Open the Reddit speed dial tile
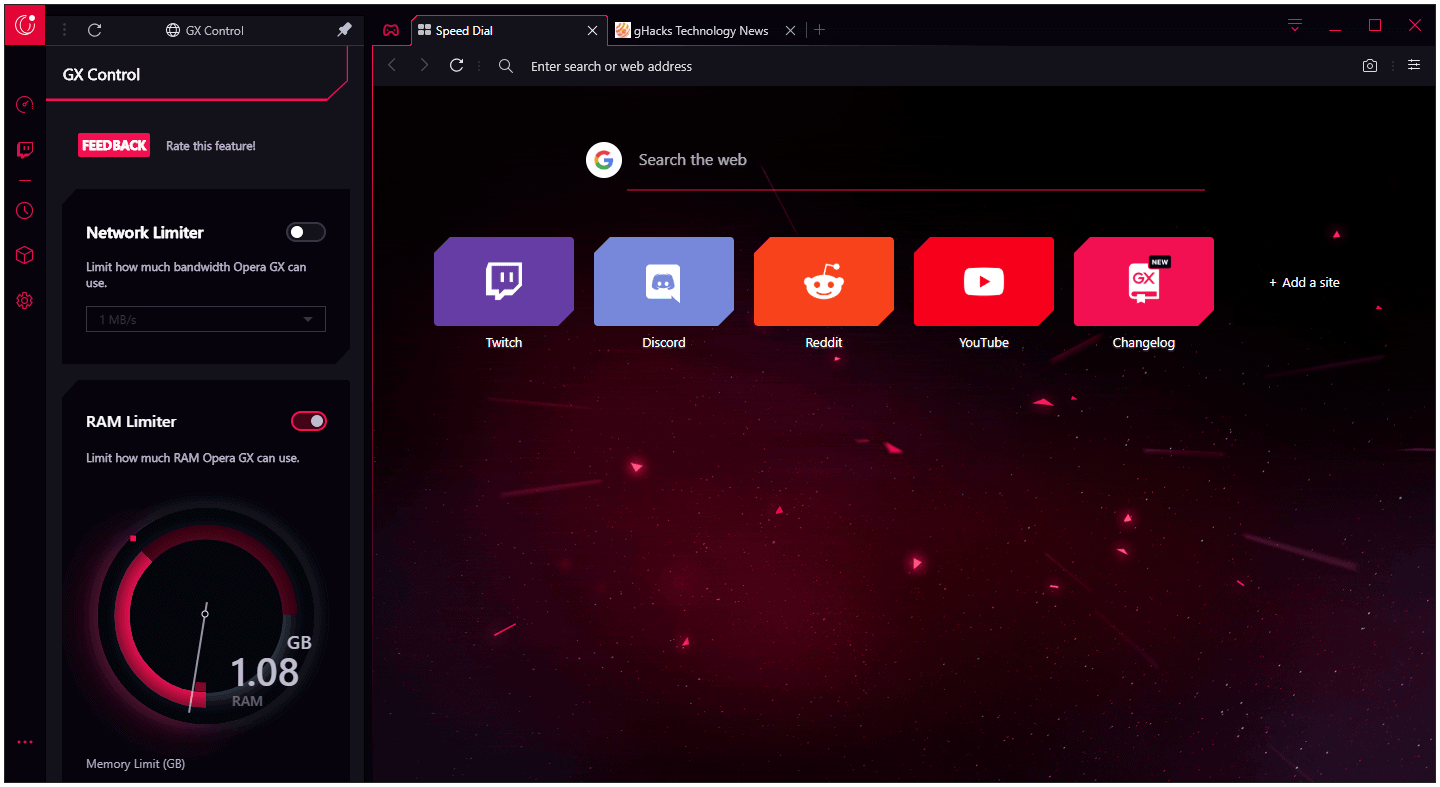This screenshot has height=787, width=1440. point(824,282)
